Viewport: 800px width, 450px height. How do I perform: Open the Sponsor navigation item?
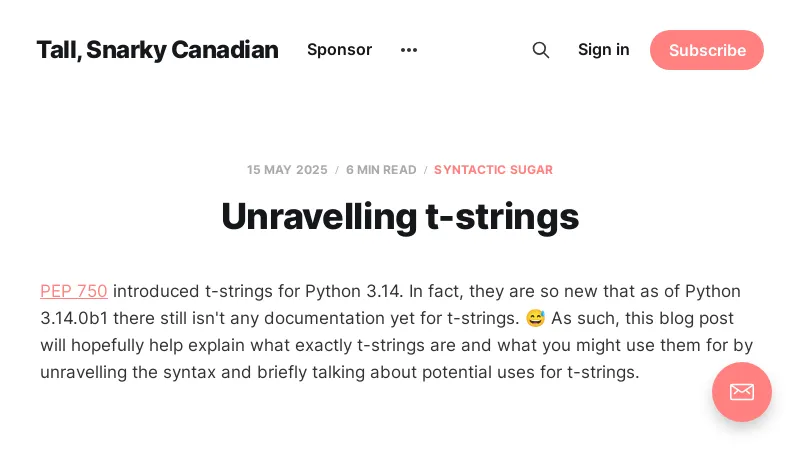click(339, 50)
